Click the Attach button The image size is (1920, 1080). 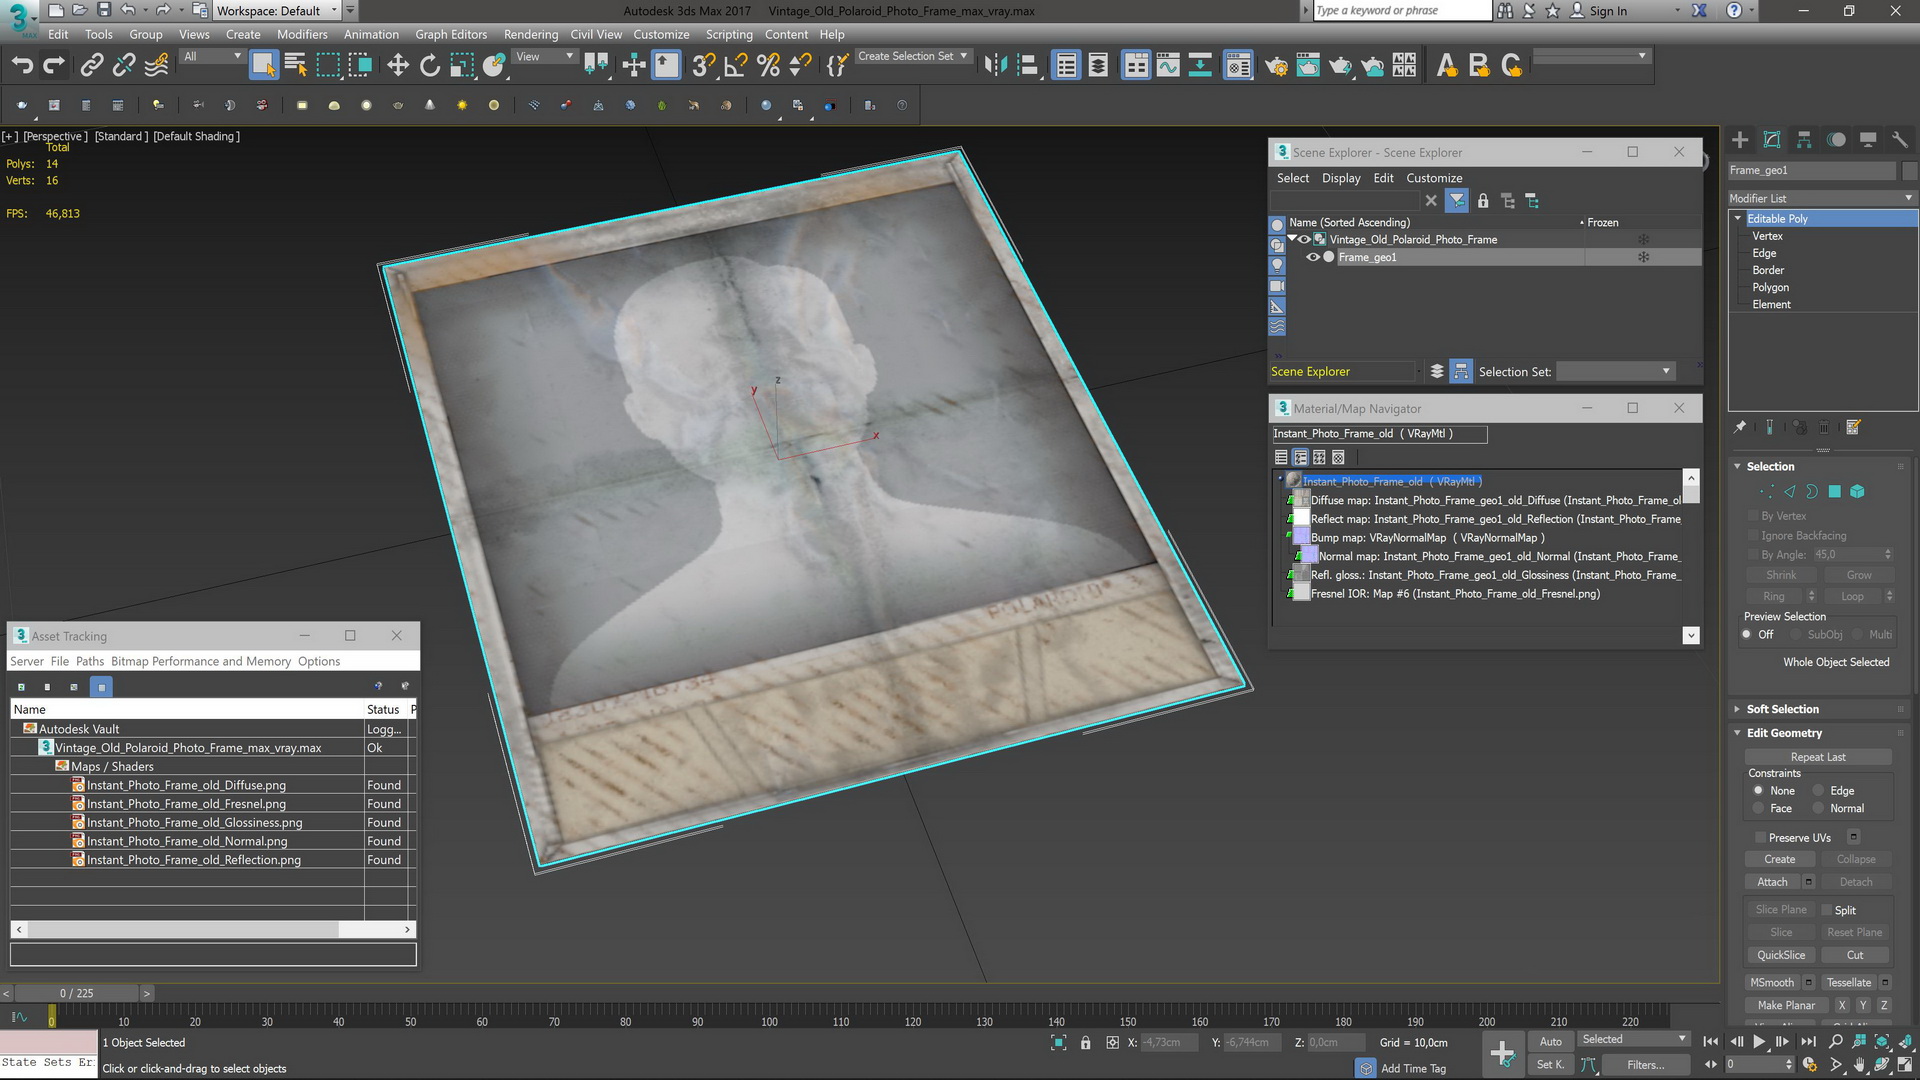click(x=1772, y=882)
